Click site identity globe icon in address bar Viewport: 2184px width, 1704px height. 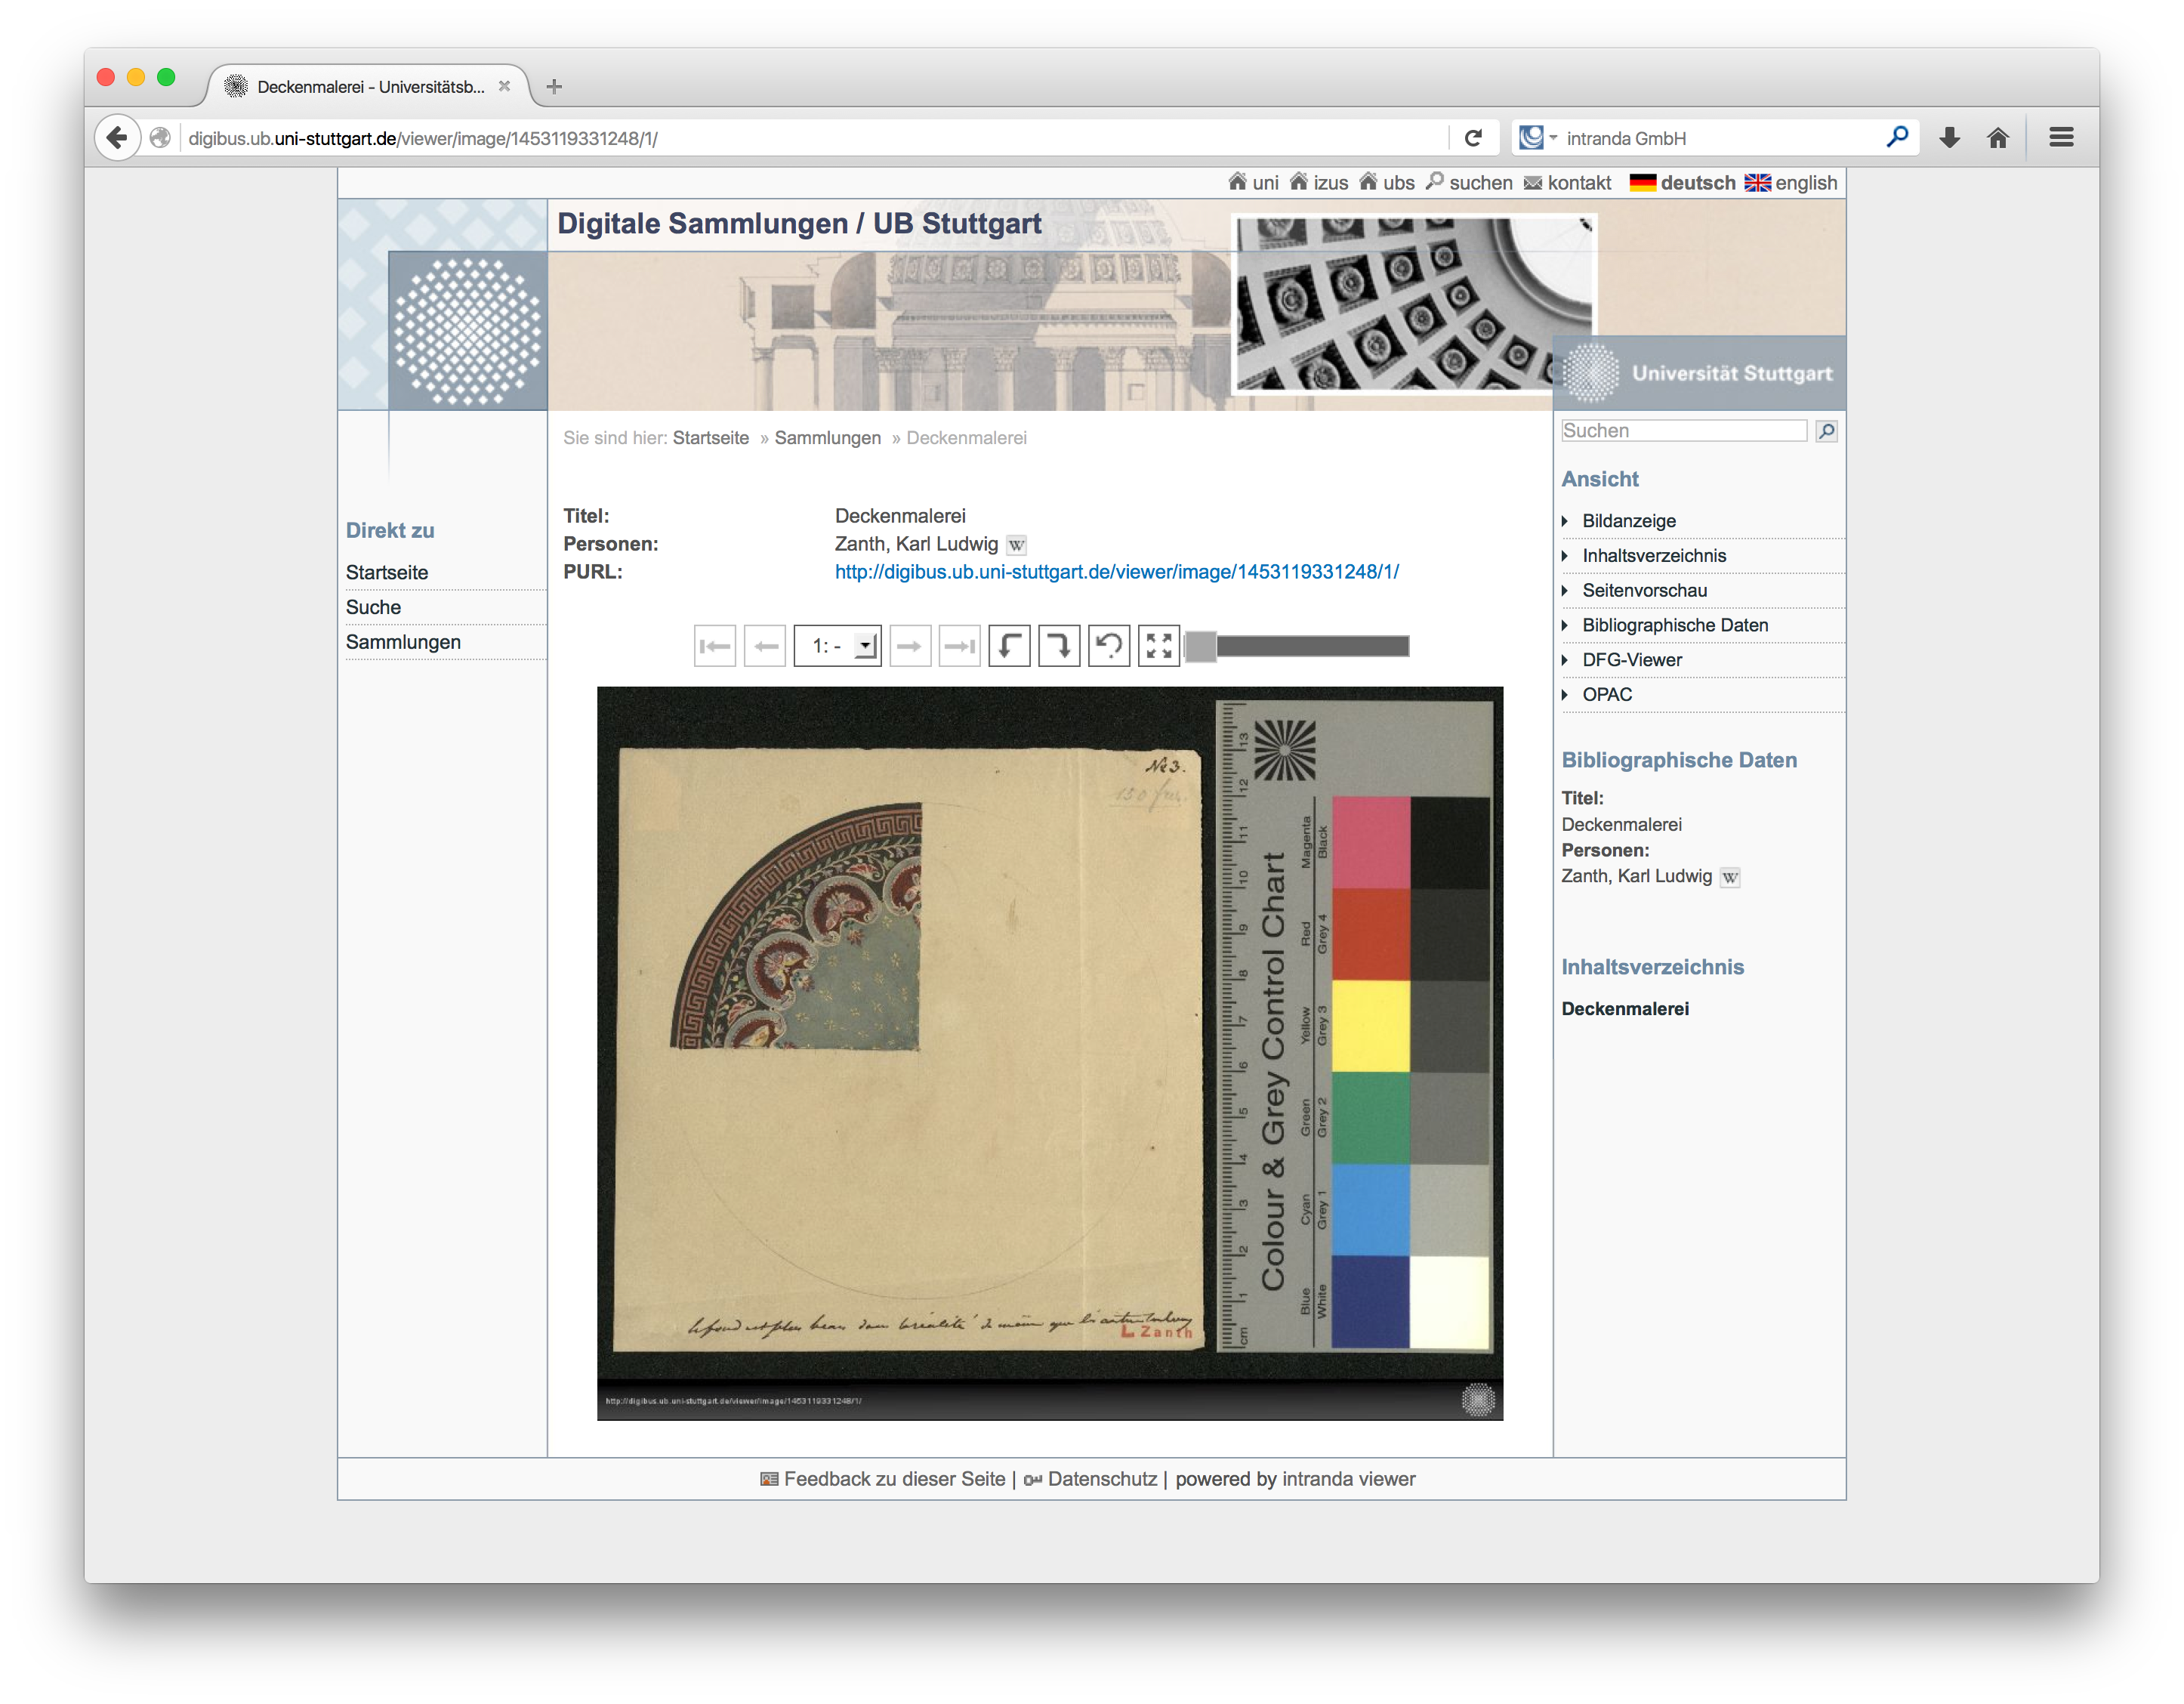point(160,138)
